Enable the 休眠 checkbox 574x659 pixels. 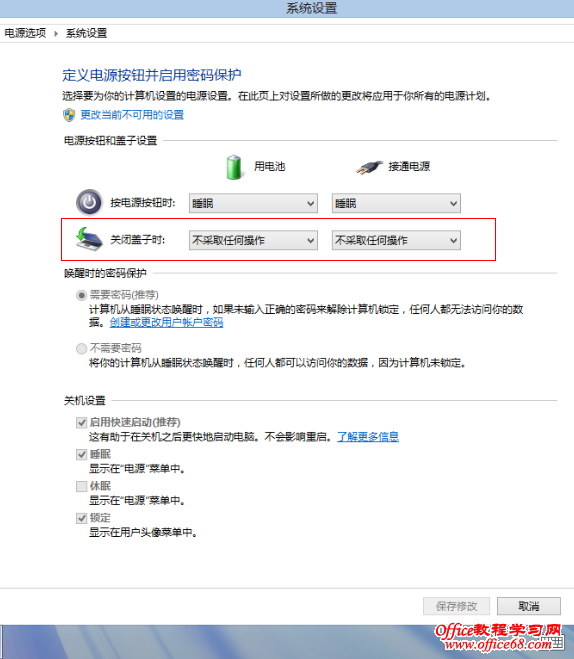(x=82, y=486)
